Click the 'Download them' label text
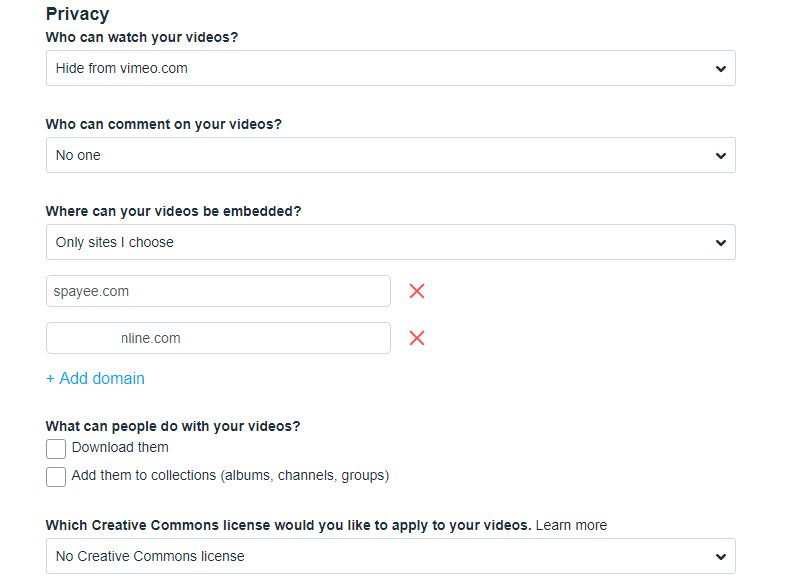The height and width of the screenshot is (579, 798). tap(120, 448)
